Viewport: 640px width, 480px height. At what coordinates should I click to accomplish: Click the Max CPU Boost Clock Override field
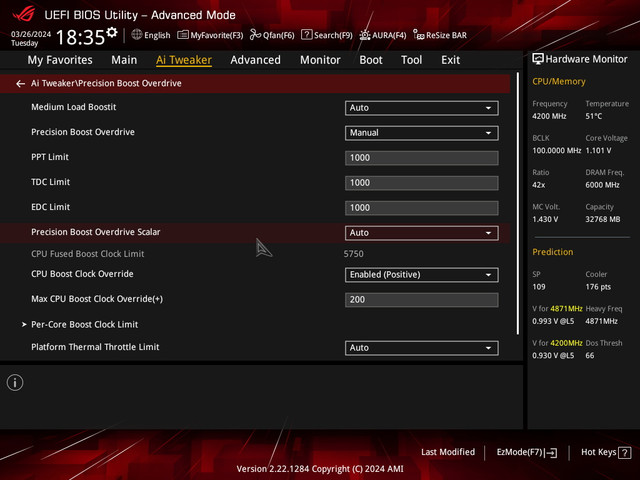pos(422,300)
